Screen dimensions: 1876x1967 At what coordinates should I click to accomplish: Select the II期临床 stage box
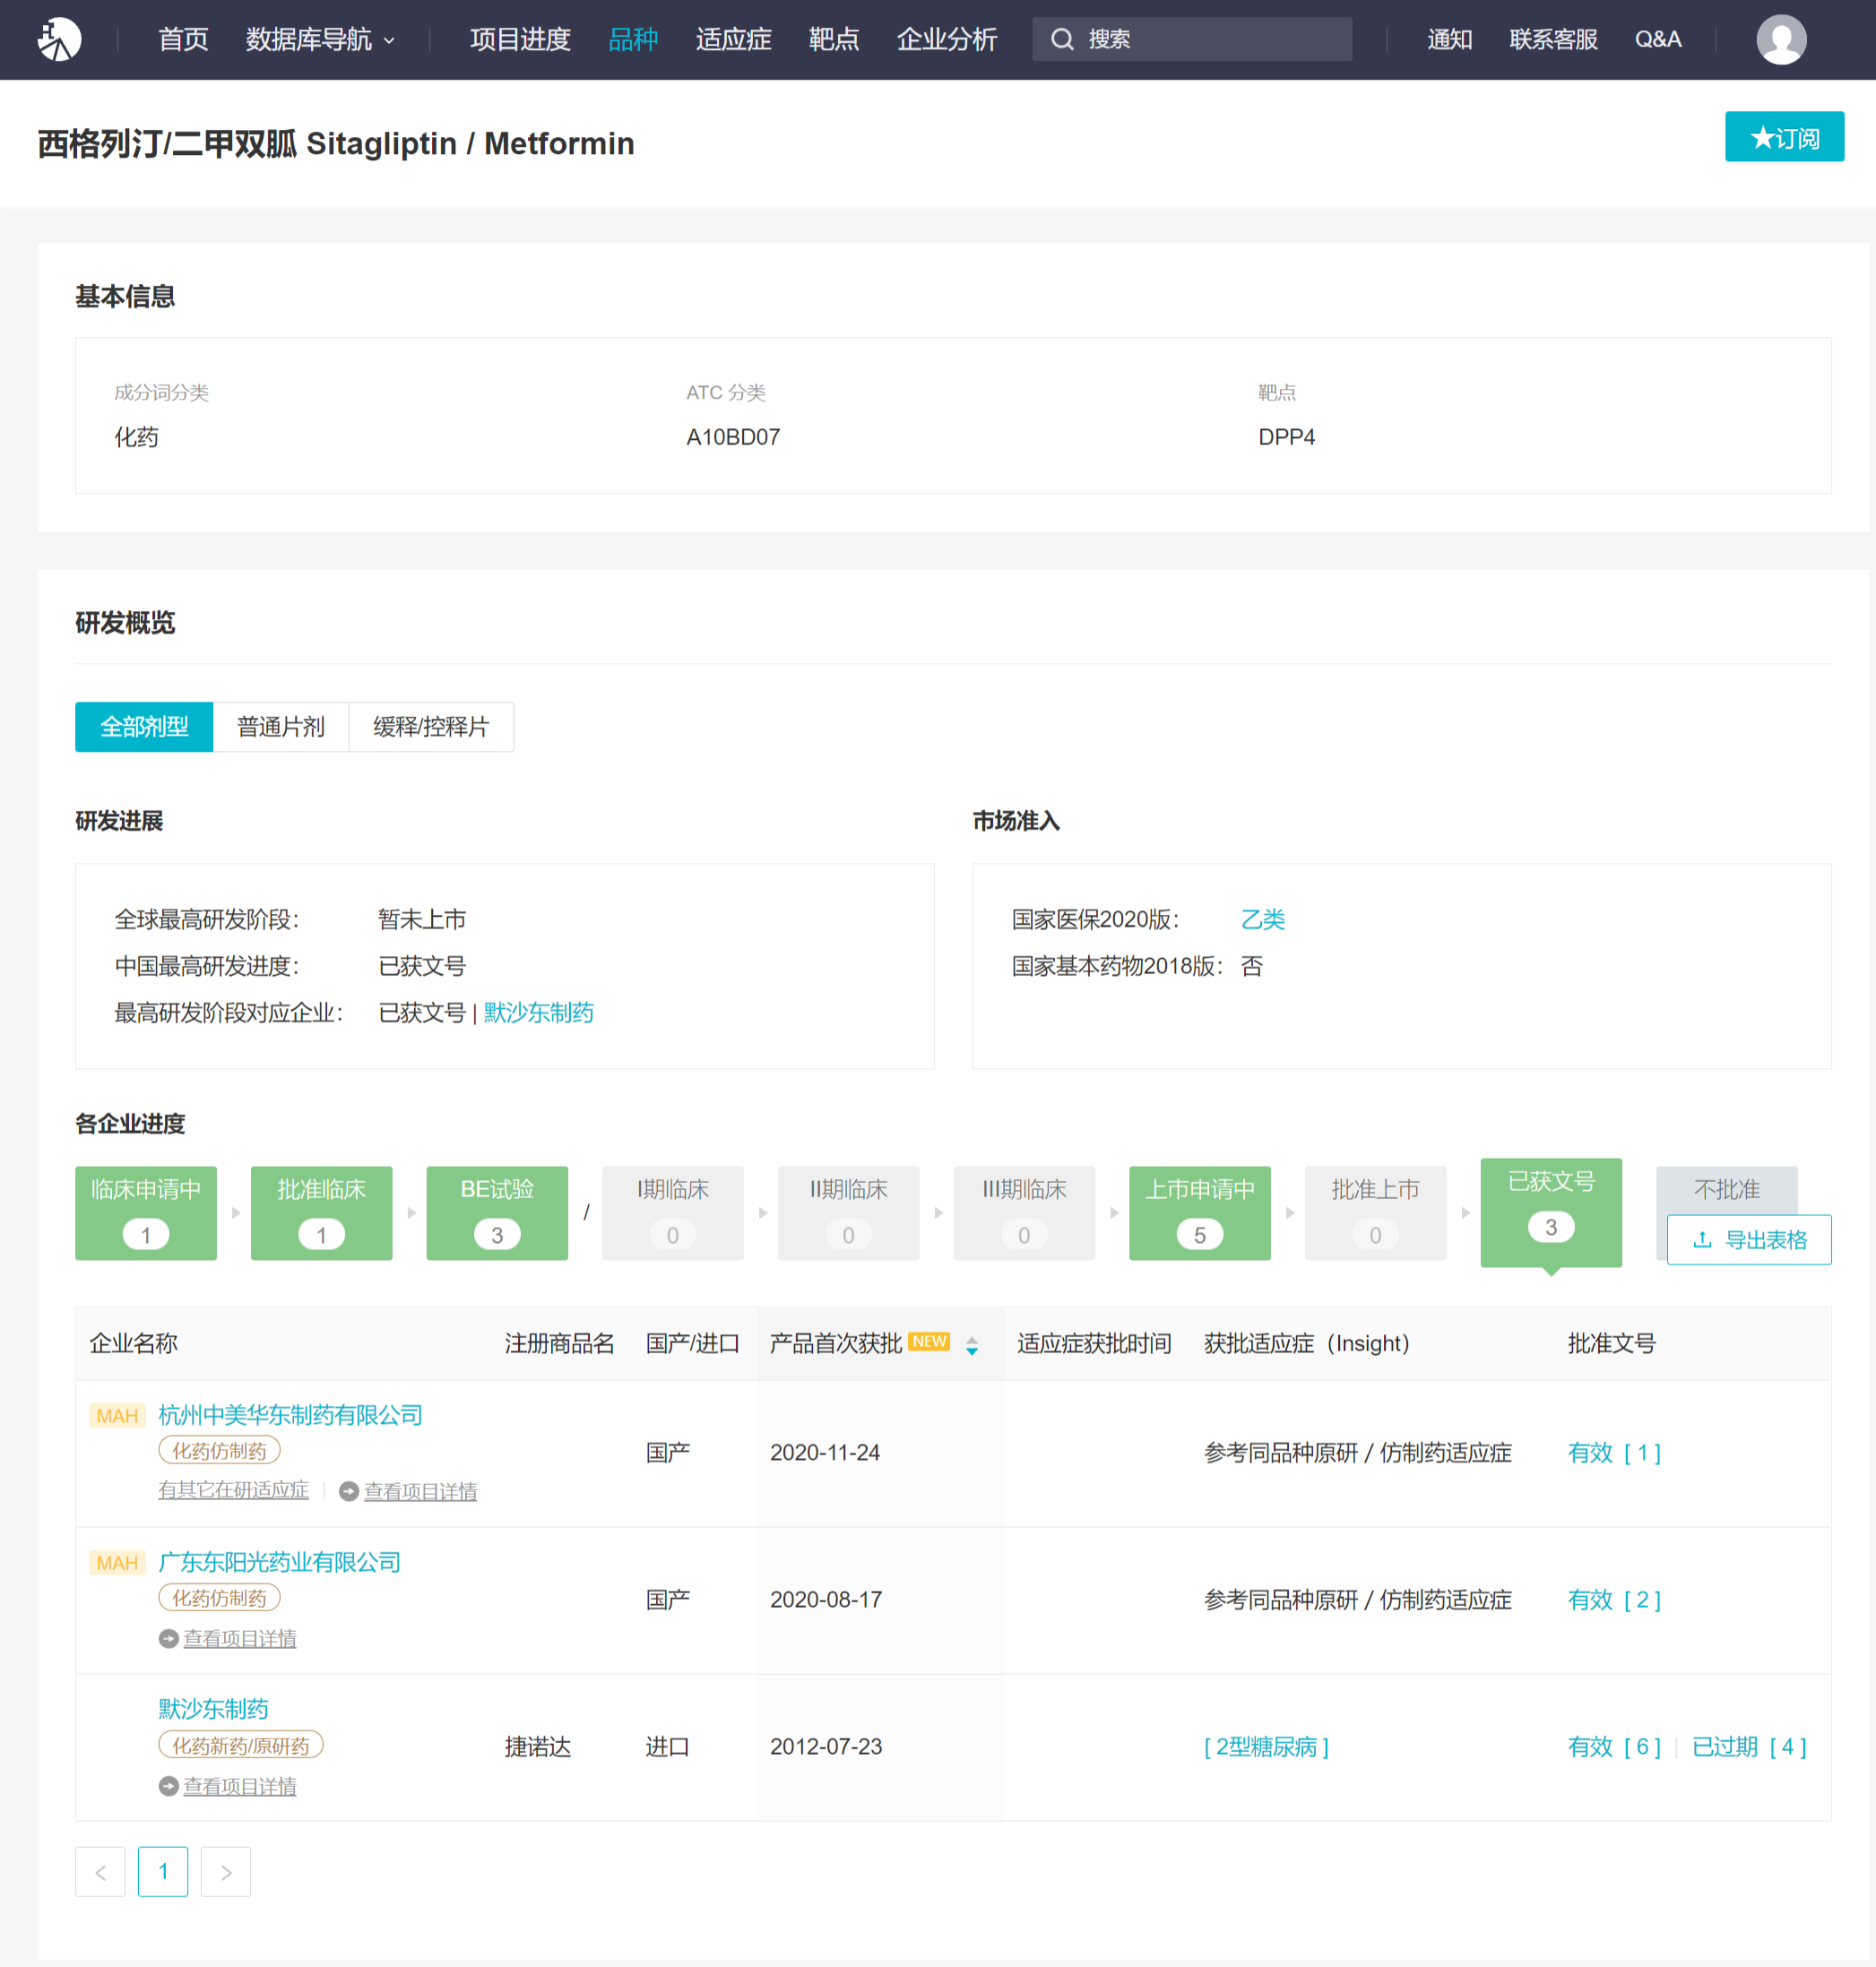pos(848,1212)
